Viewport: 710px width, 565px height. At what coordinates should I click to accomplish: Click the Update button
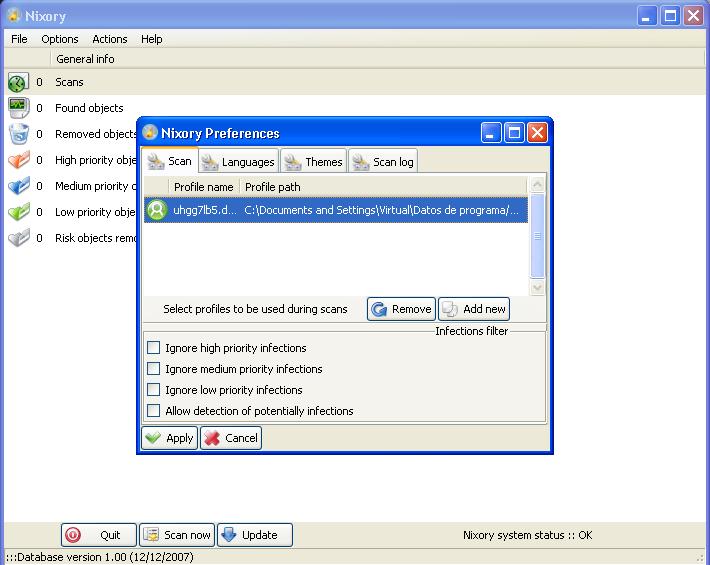click(255, 535)
